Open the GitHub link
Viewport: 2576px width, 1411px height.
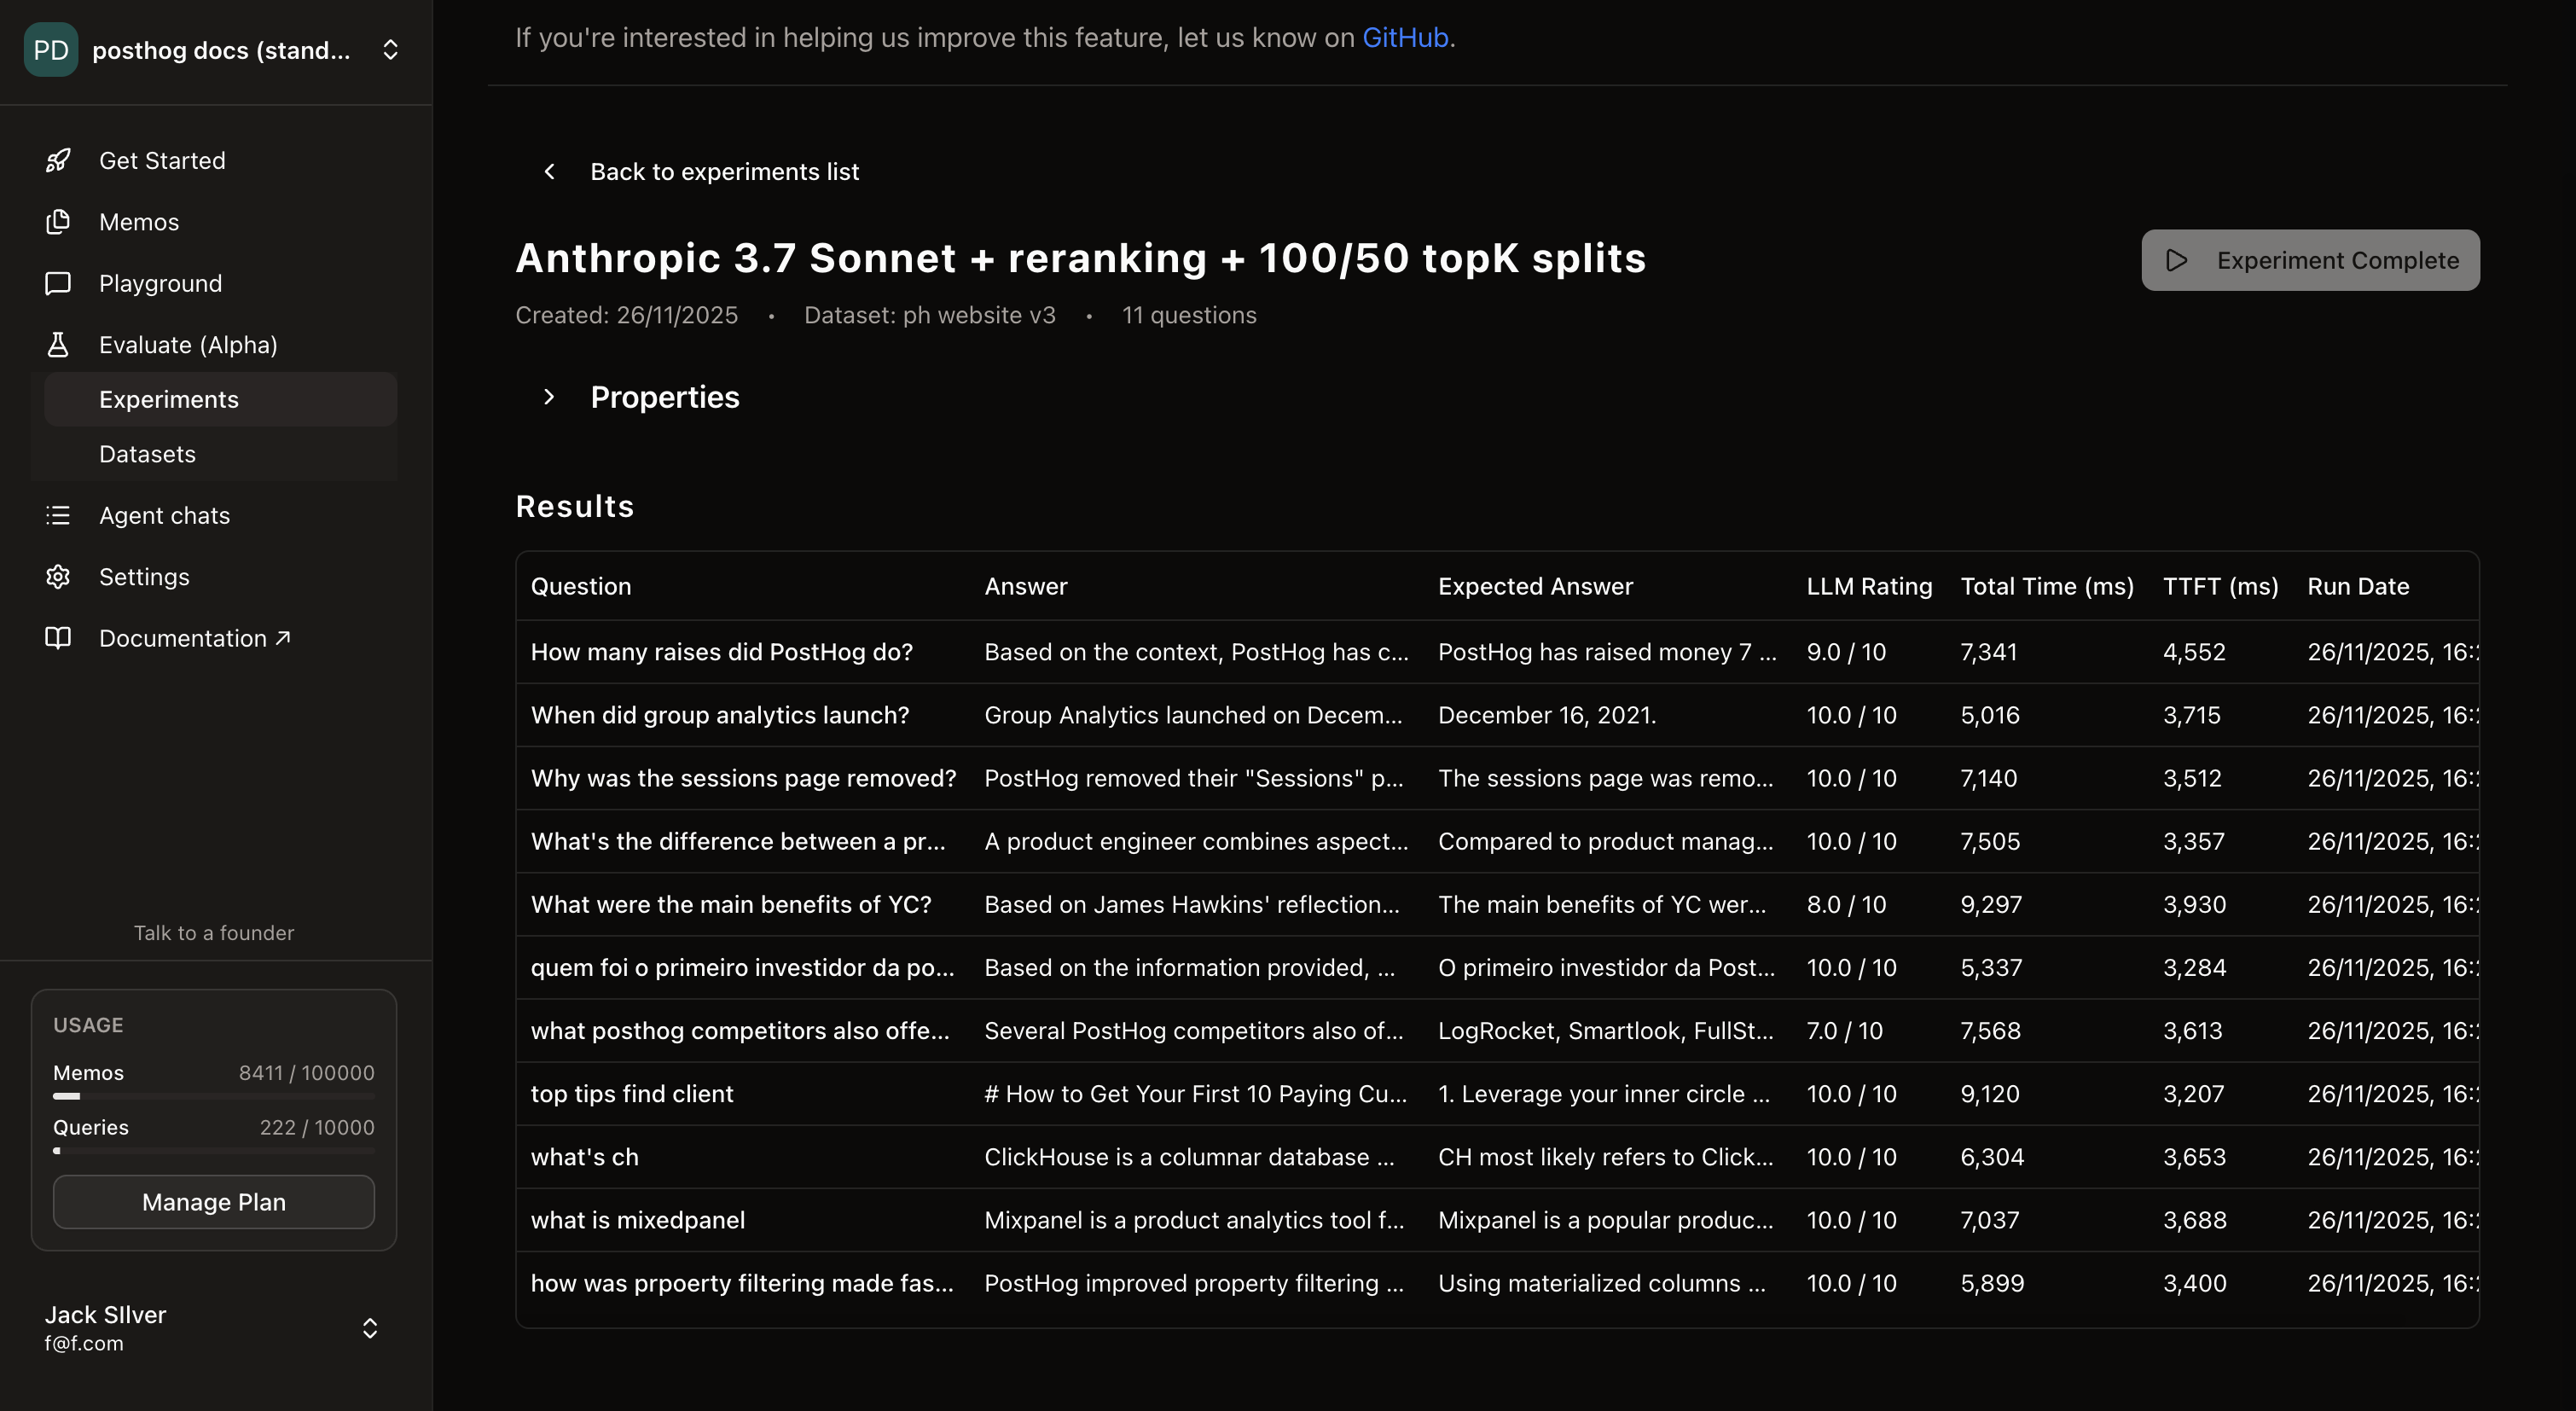coord(1404,37)
